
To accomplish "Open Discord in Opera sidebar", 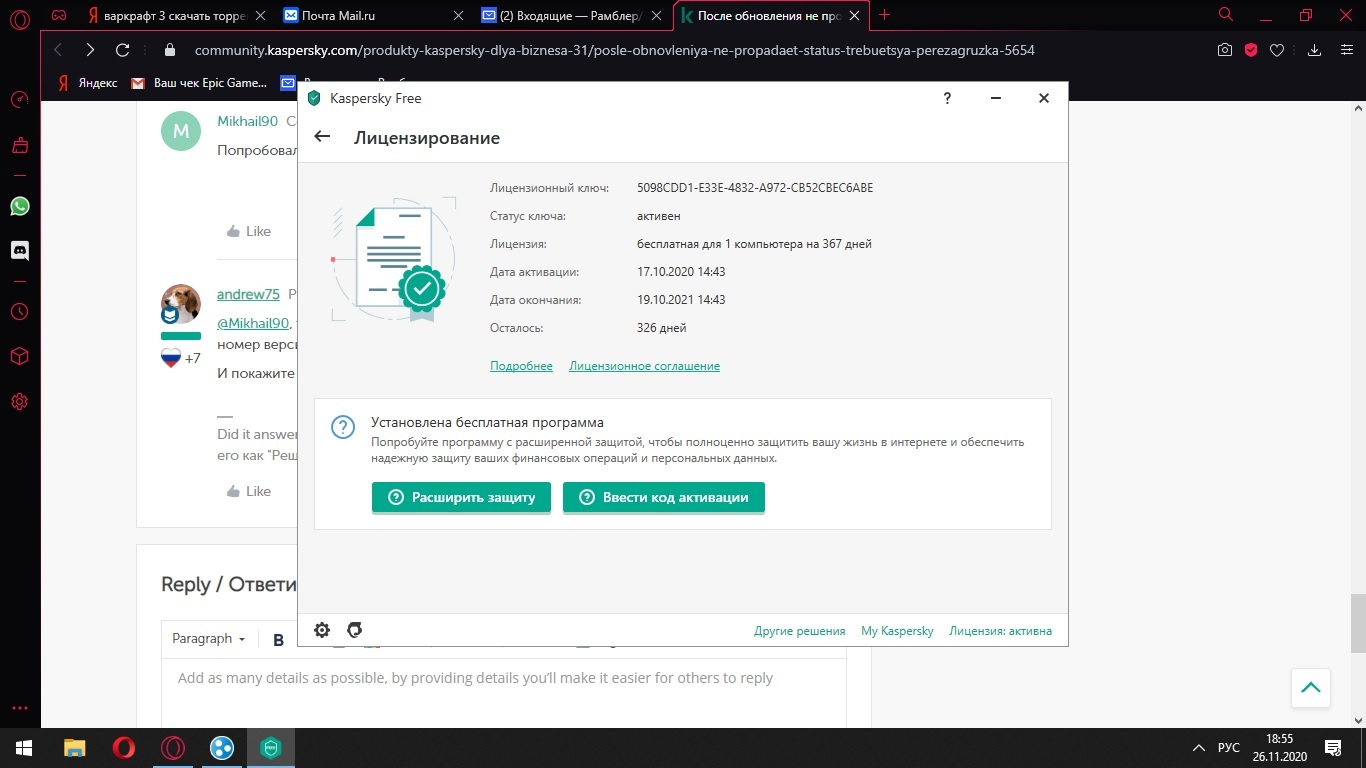I will [x=19, y=251].
